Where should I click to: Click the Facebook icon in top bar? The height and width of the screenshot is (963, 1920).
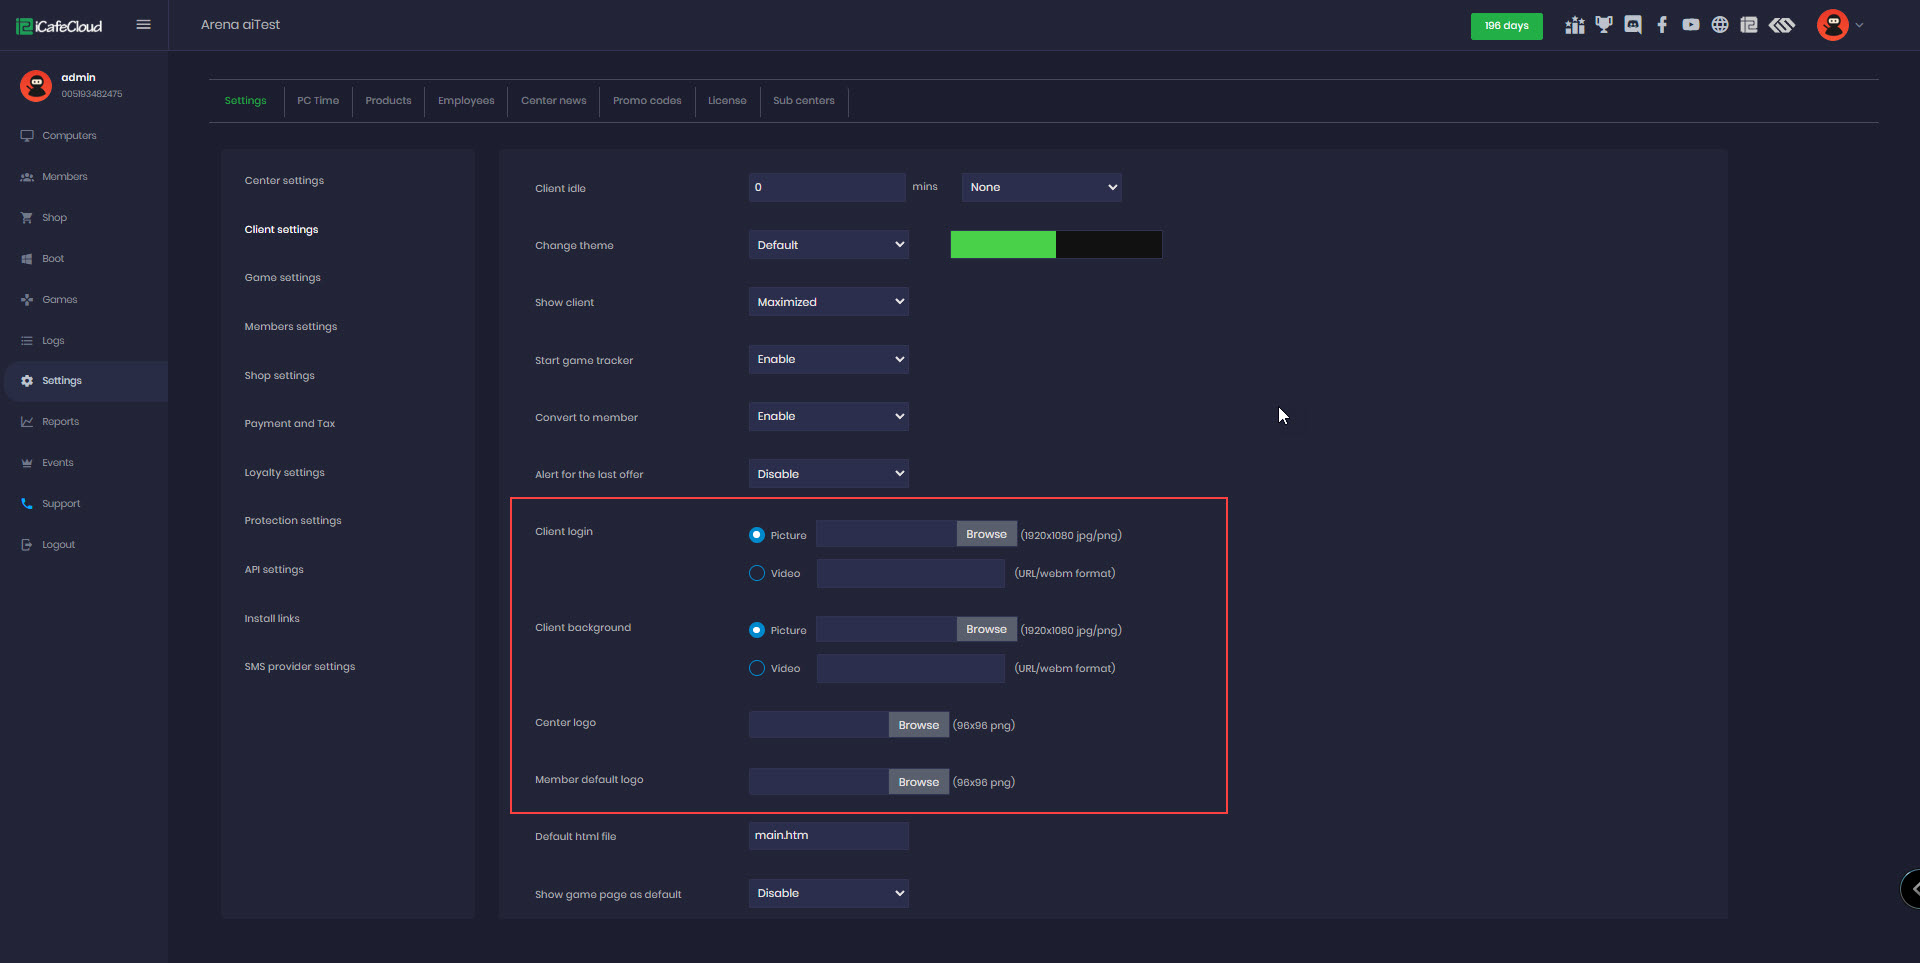tap(1662, 25)
